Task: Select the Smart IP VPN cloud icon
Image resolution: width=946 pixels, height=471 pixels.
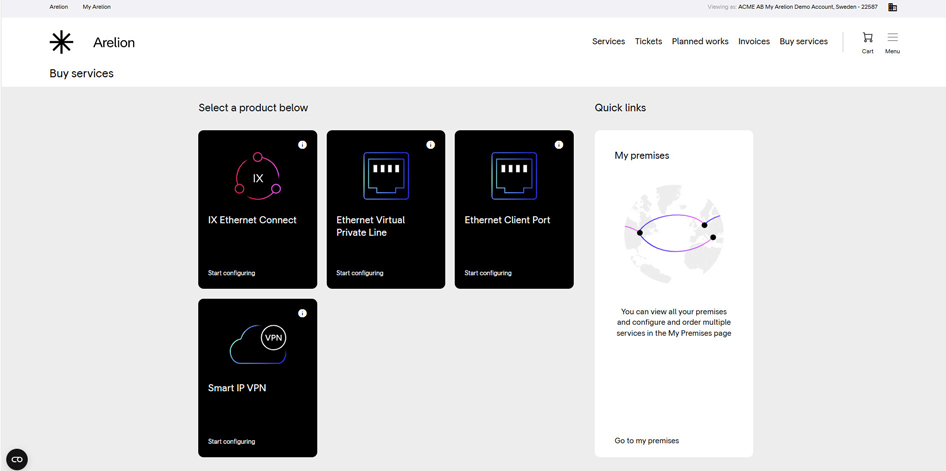Action: (258, 344)
